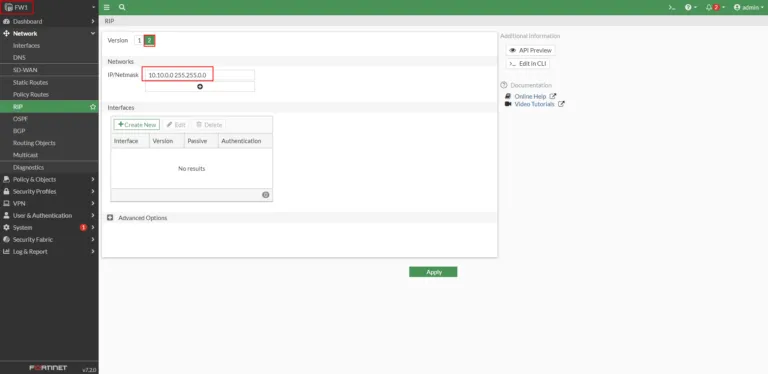Click the Delete interface button

(x=209, y=125)
